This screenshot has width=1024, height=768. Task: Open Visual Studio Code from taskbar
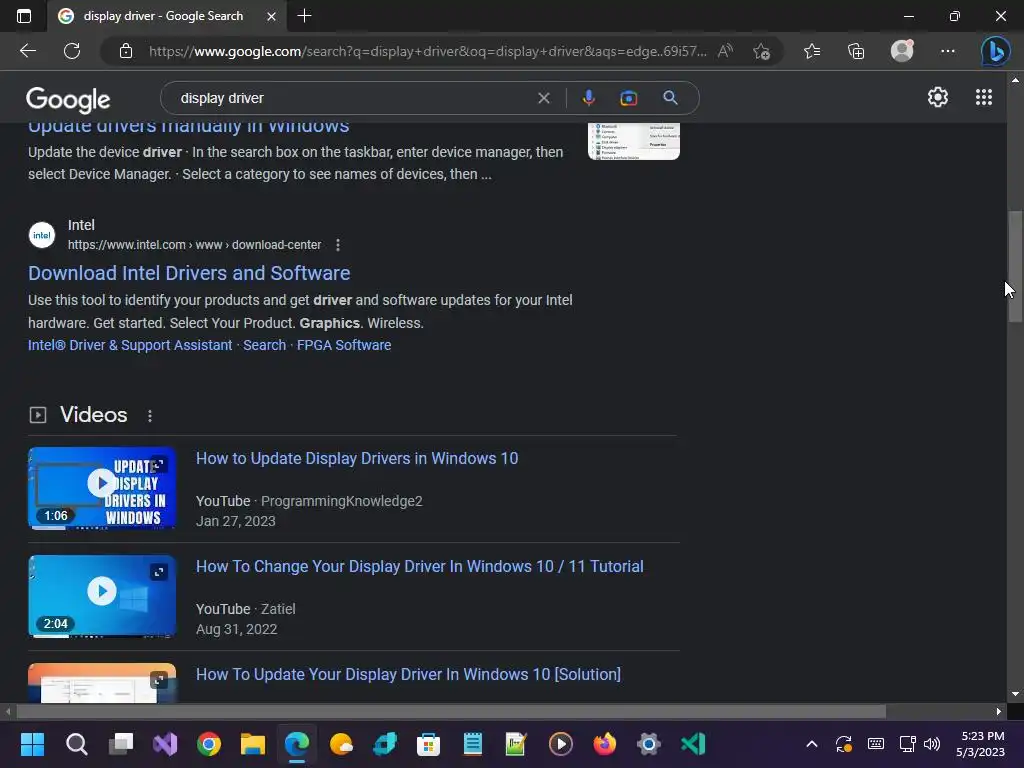coord(693,744)
